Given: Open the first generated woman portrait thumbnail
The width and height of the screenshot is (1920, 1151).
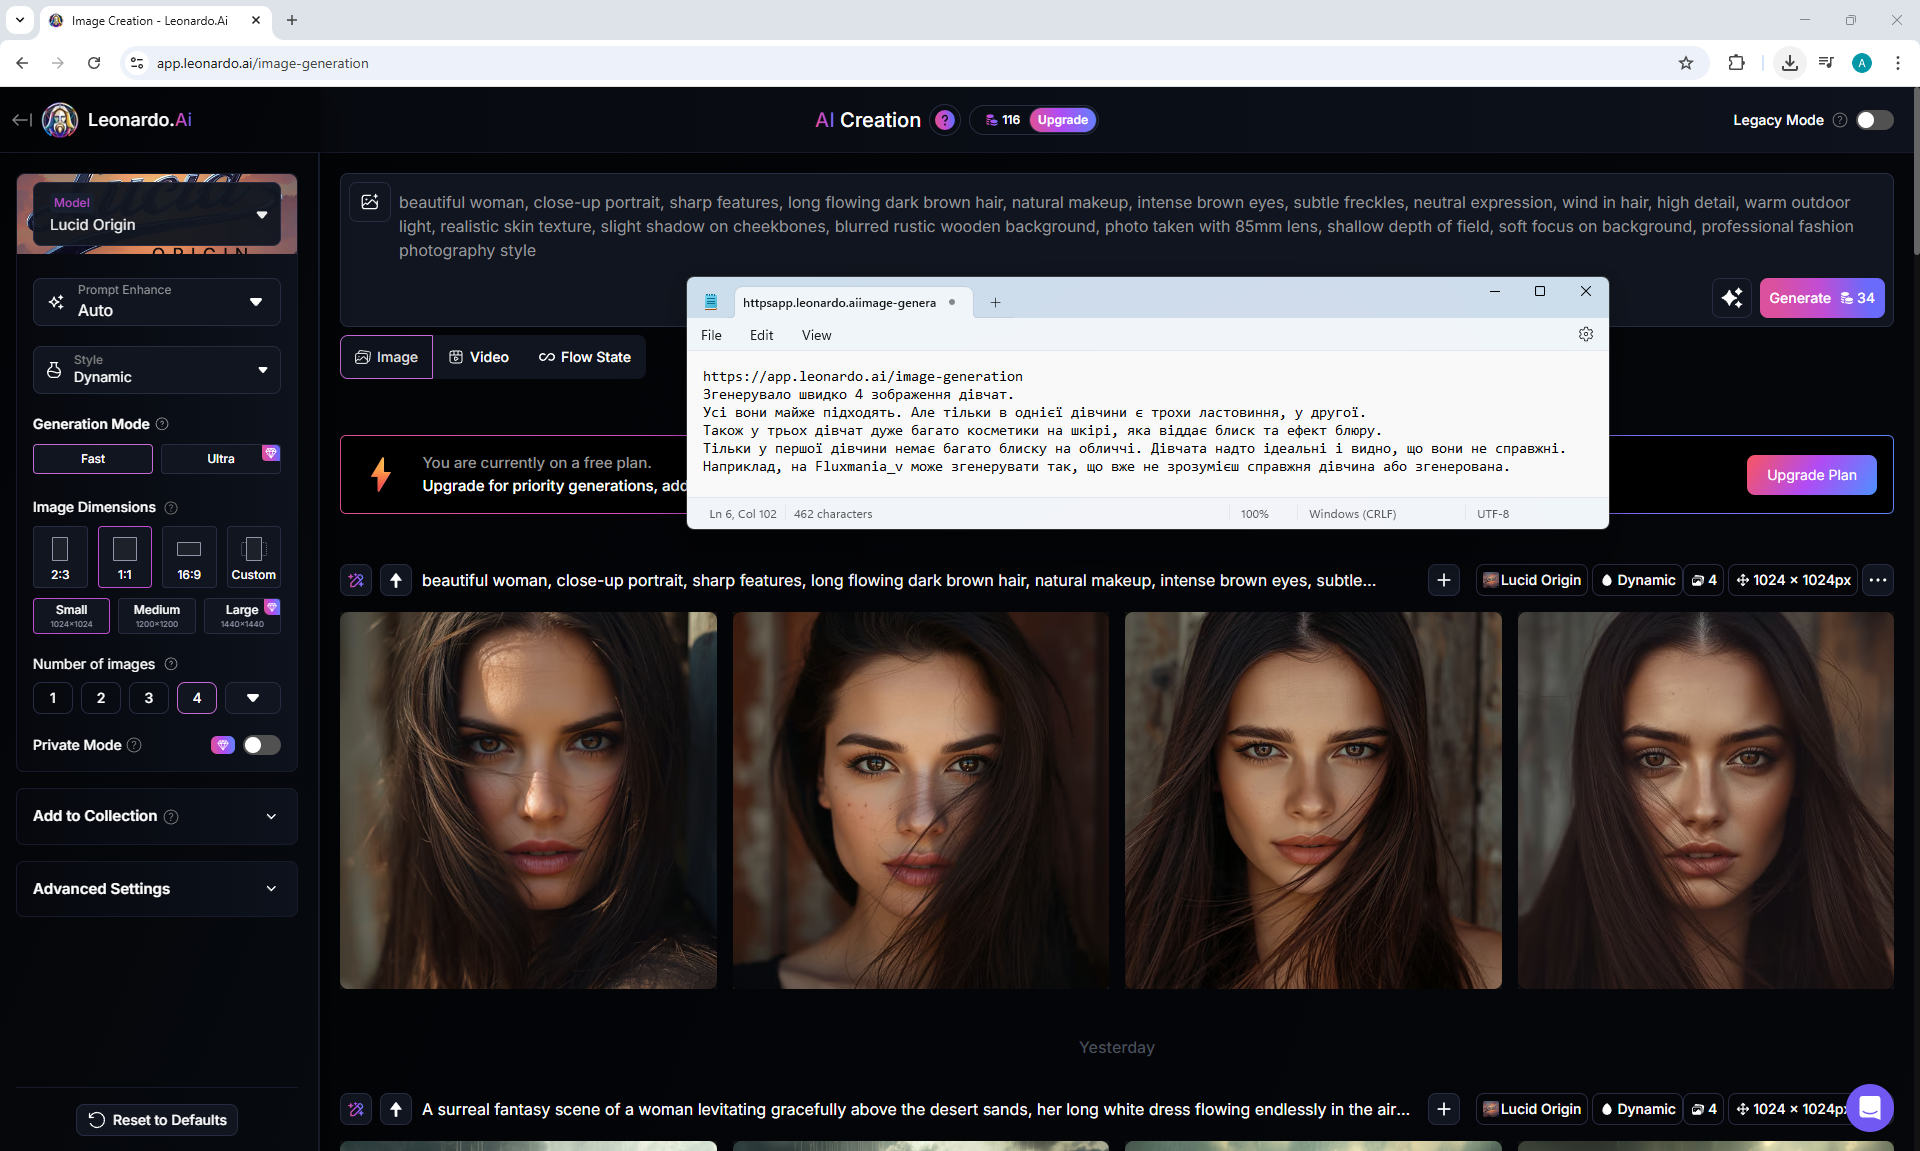Looking at the screenshot, I should pos(528,800).
